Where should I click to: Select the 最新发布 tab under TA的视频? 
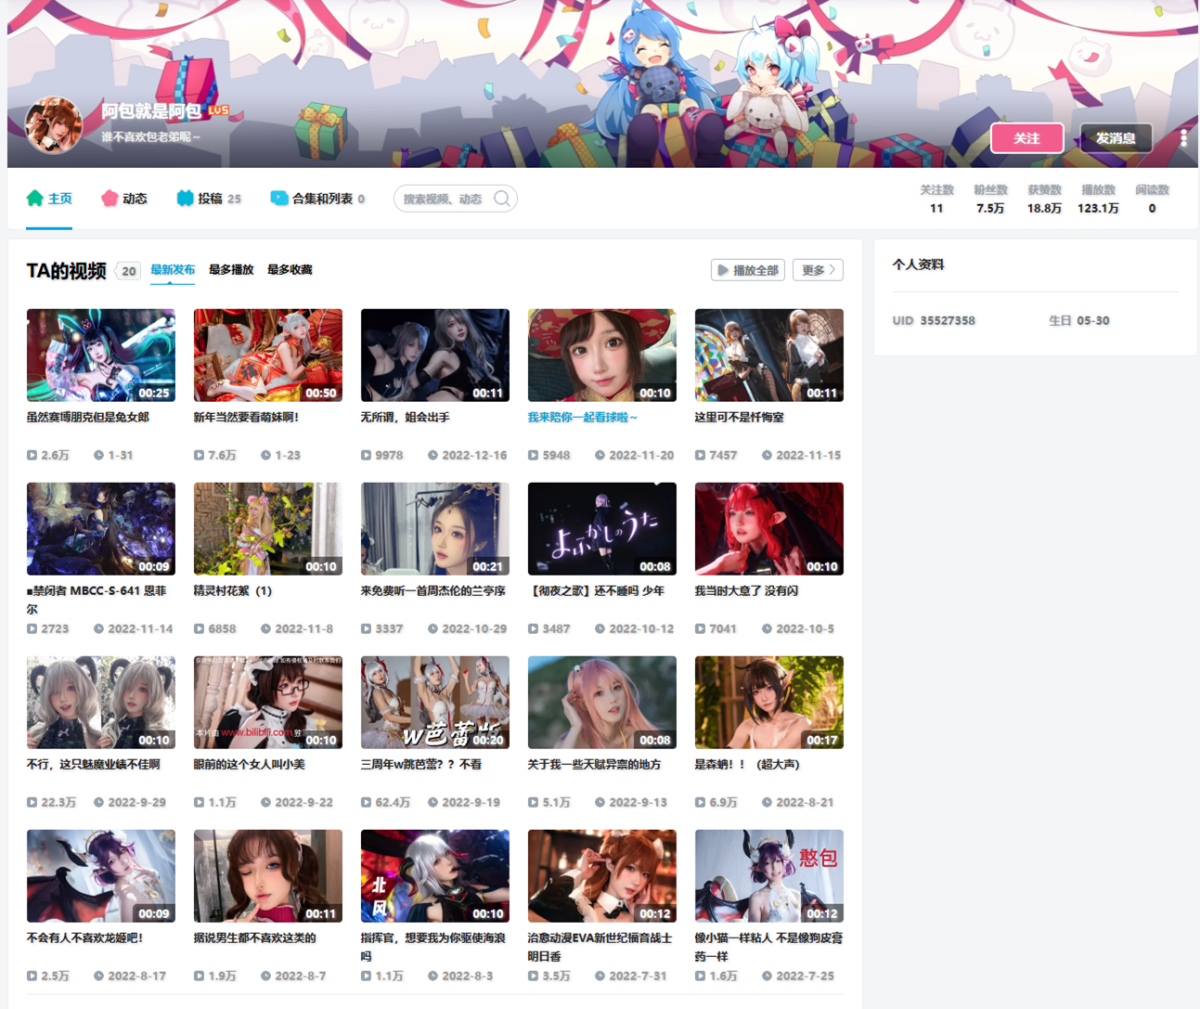coord(171,269)
